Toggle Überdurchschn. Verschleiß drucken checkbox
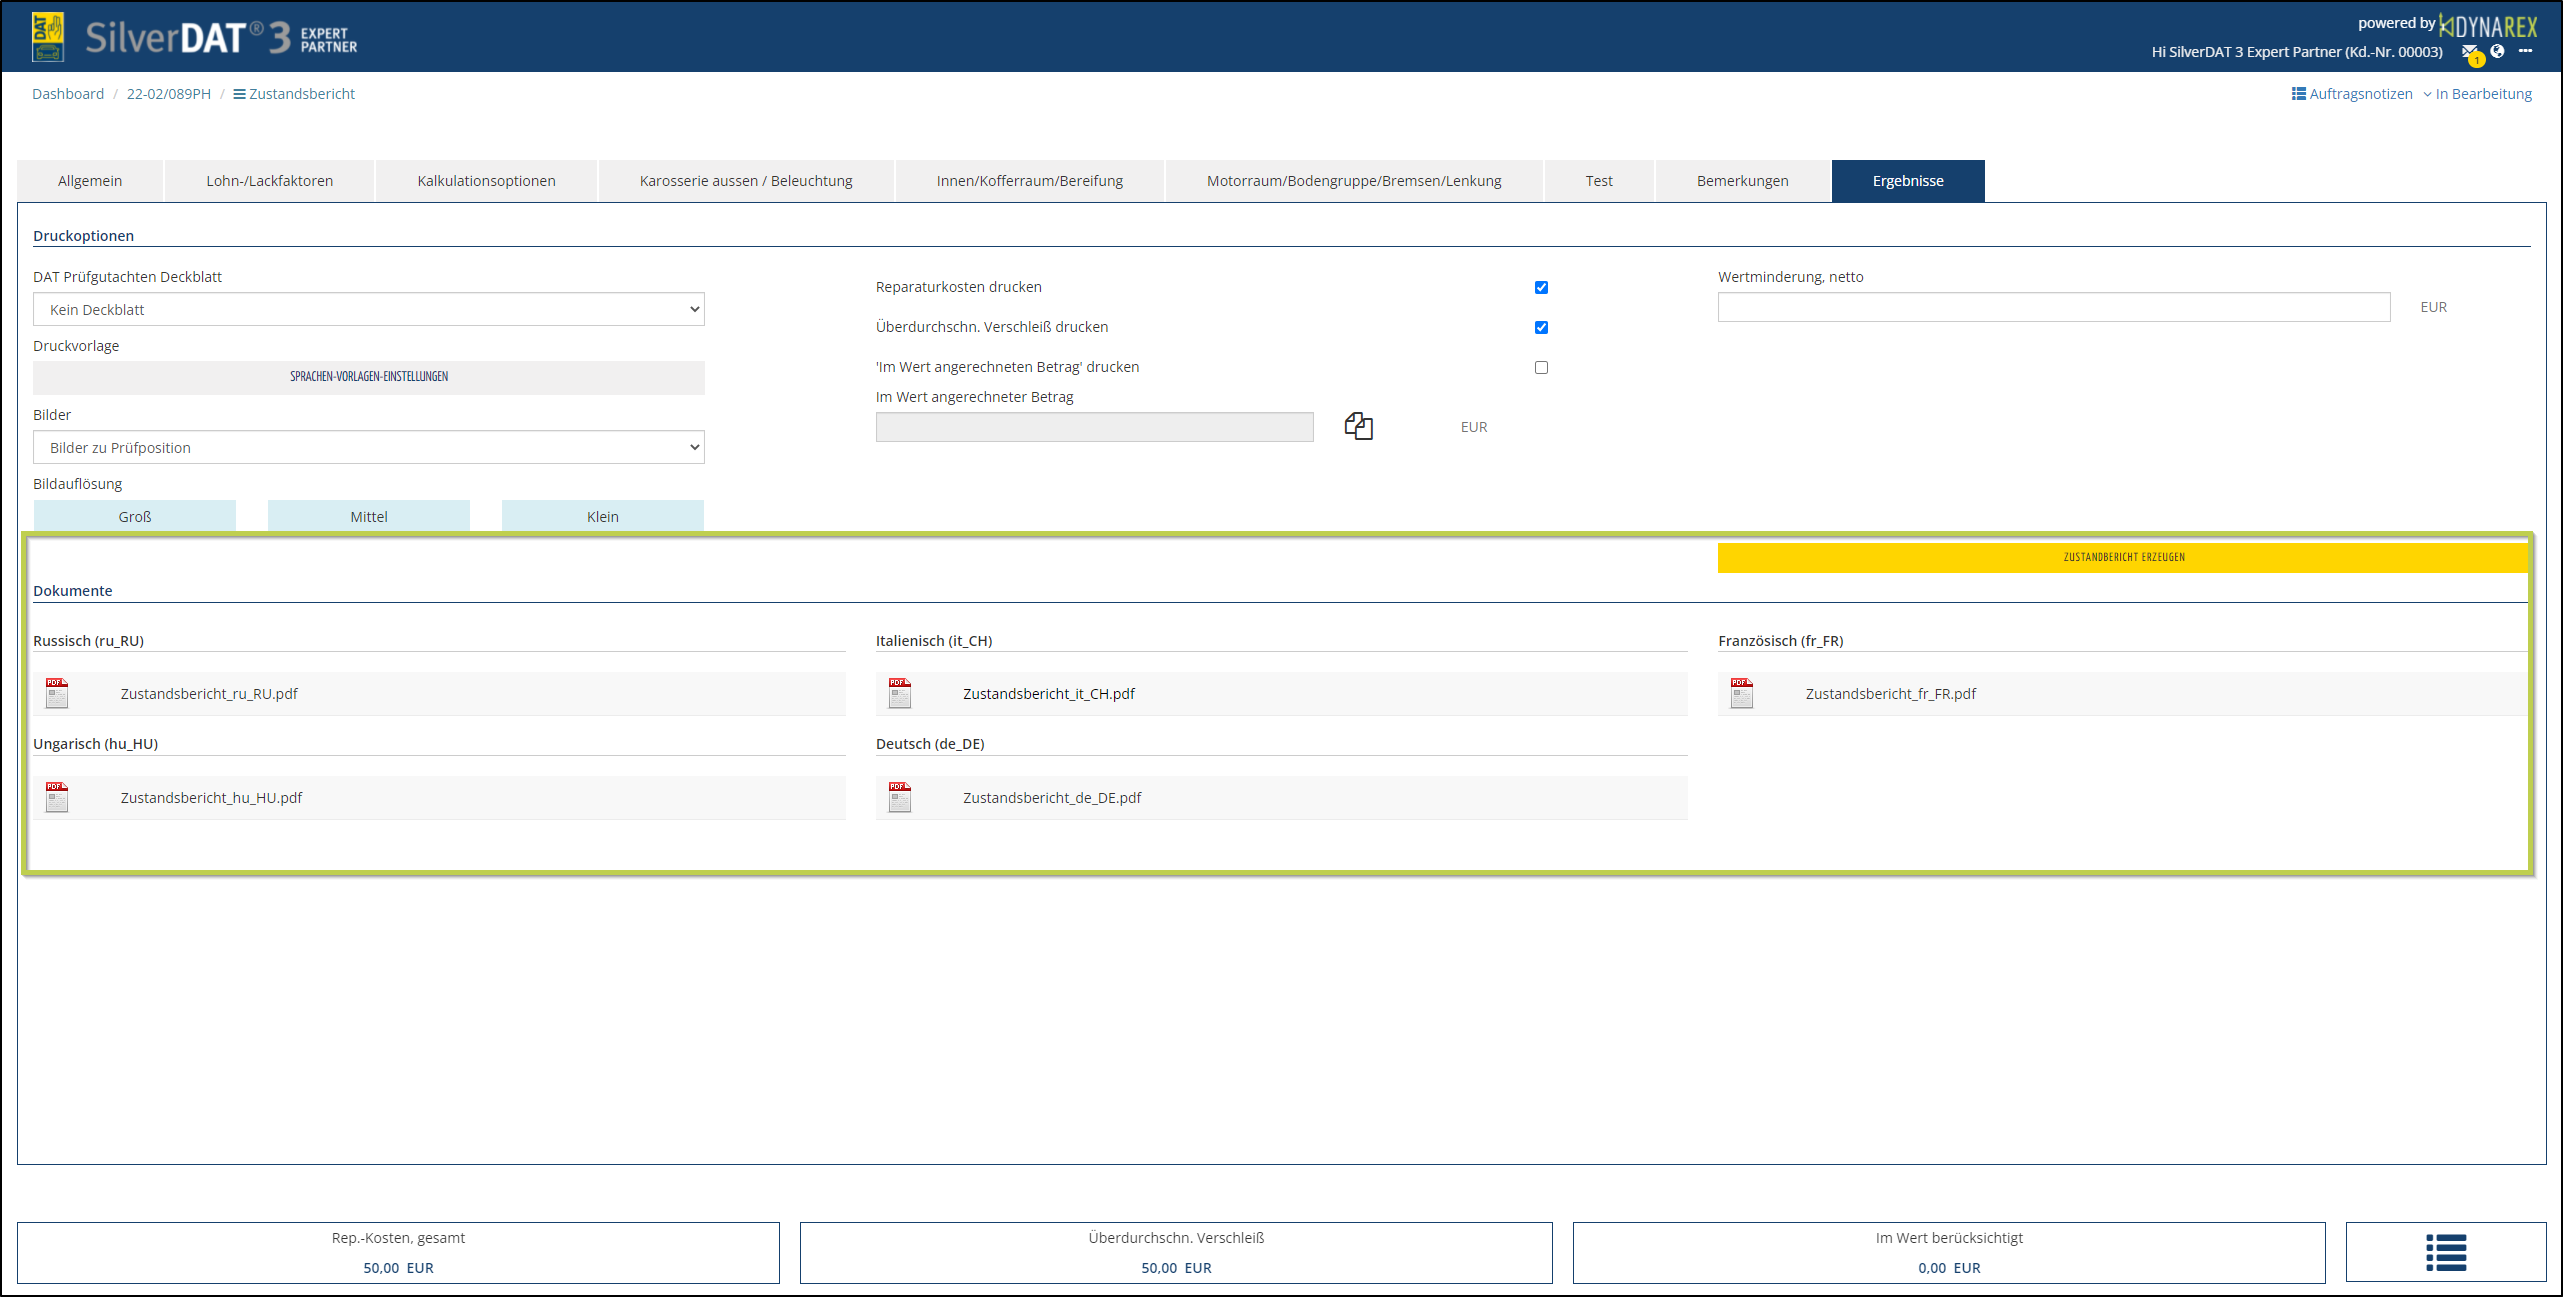2563x1297 pixels. pos(1541,327)
